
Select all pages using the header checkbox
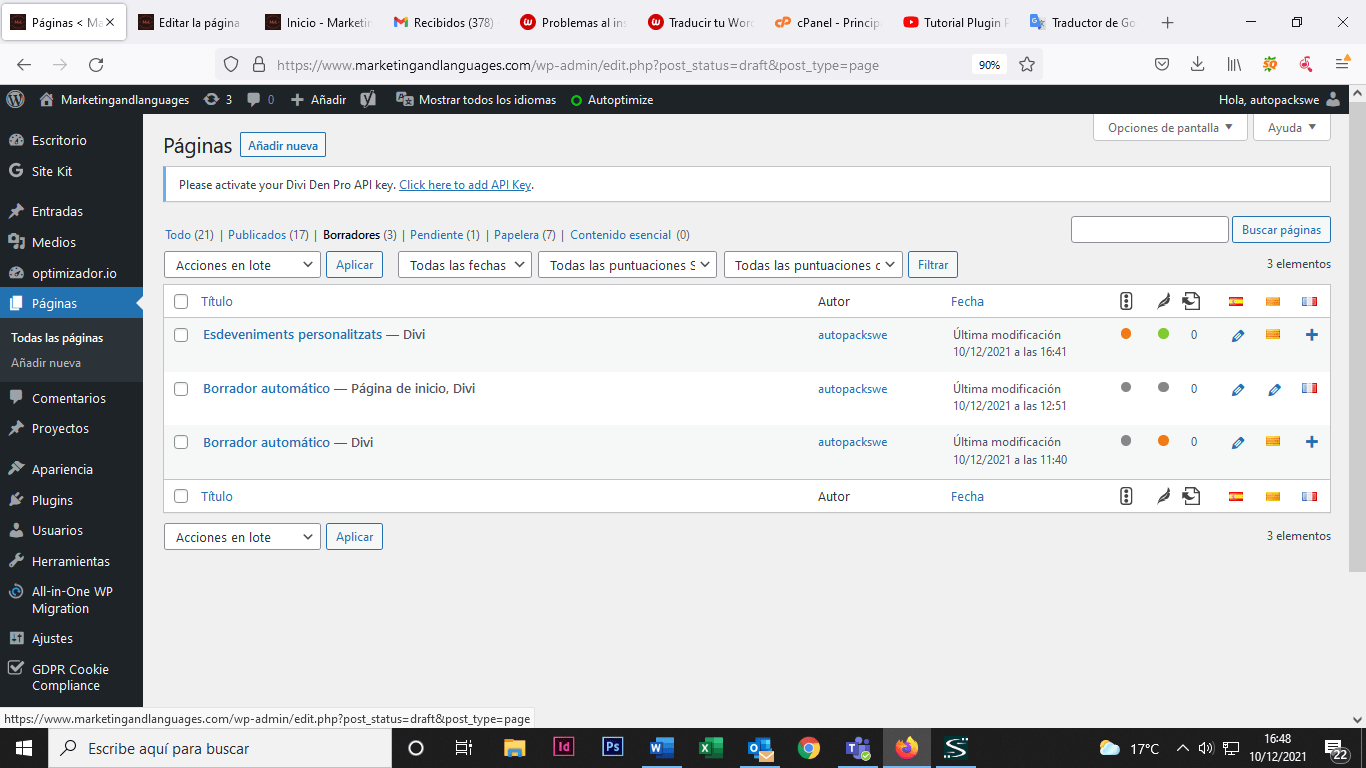click(181, 301)
